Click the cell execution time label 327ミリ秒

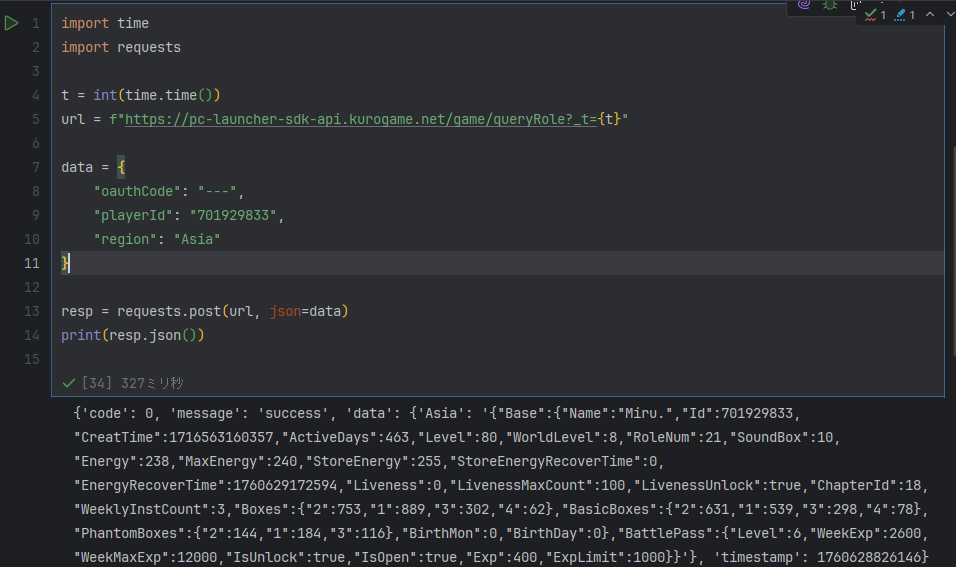pos(152,383)
